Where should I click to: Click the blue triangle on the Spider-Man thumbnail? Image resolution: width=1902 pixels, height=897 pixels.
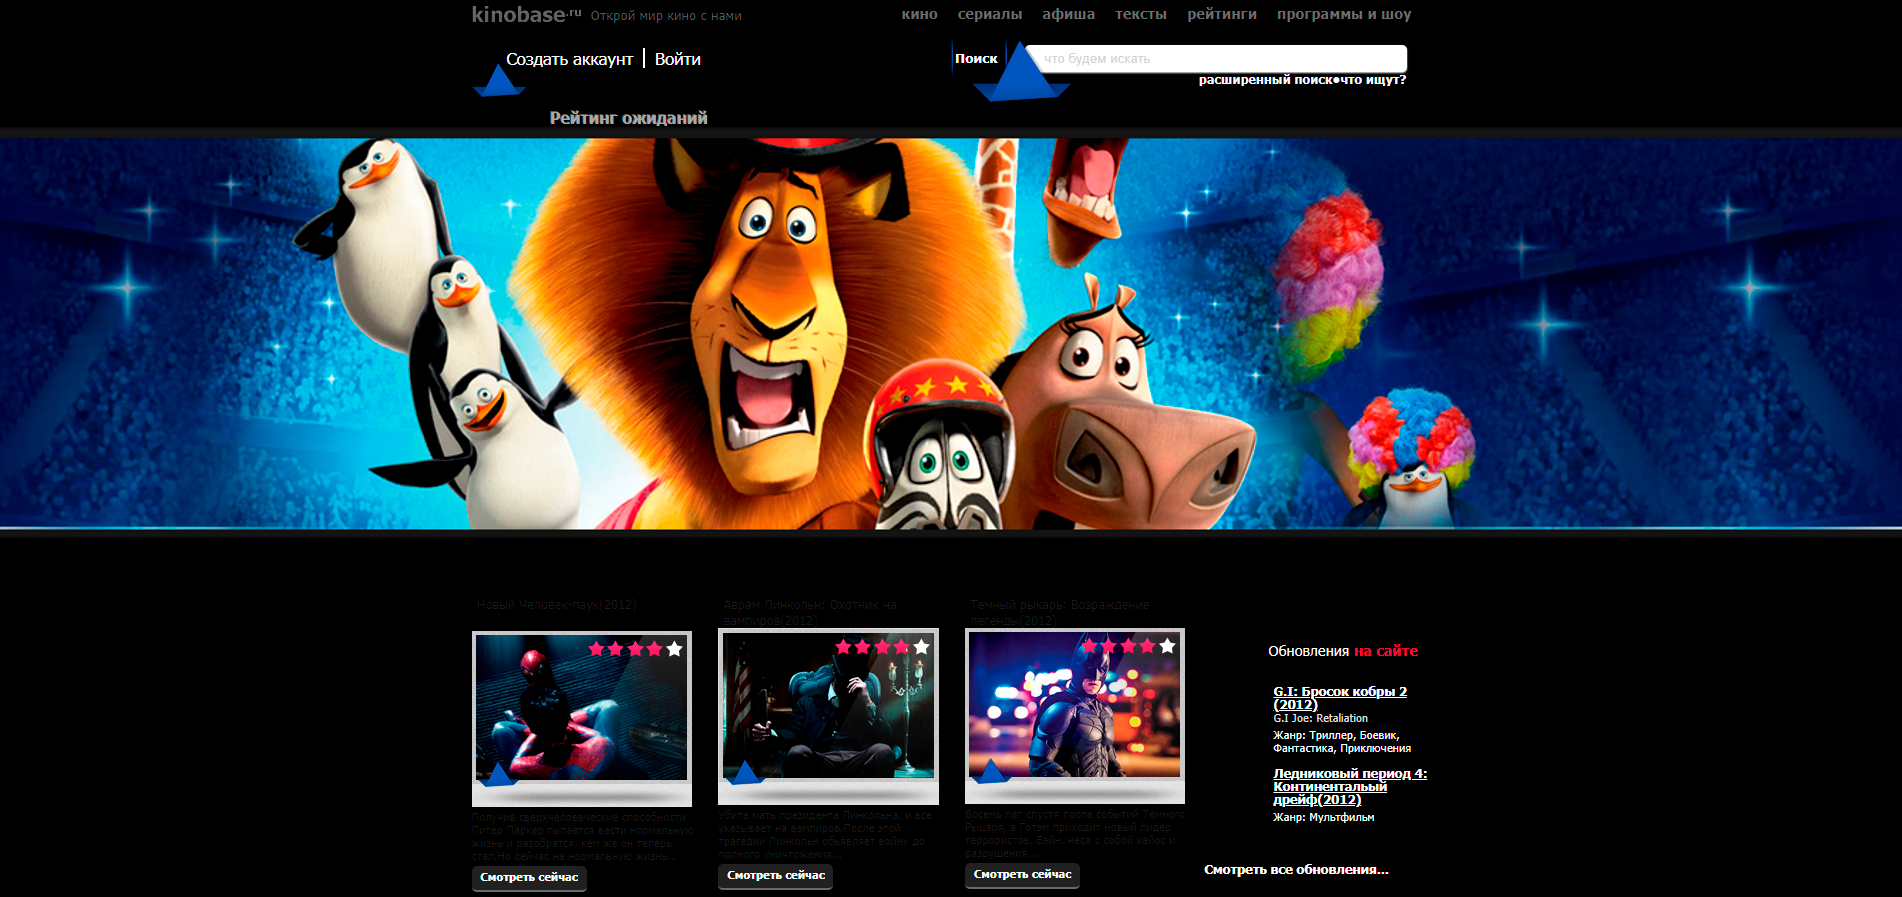tap(497, 774)
